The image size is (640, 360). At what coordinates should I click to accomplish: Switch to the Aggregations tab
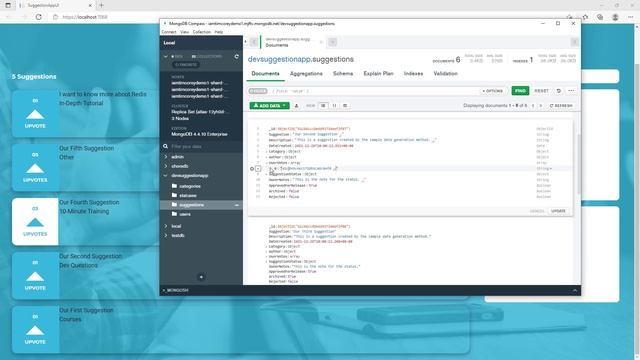(x=306, y=73)
